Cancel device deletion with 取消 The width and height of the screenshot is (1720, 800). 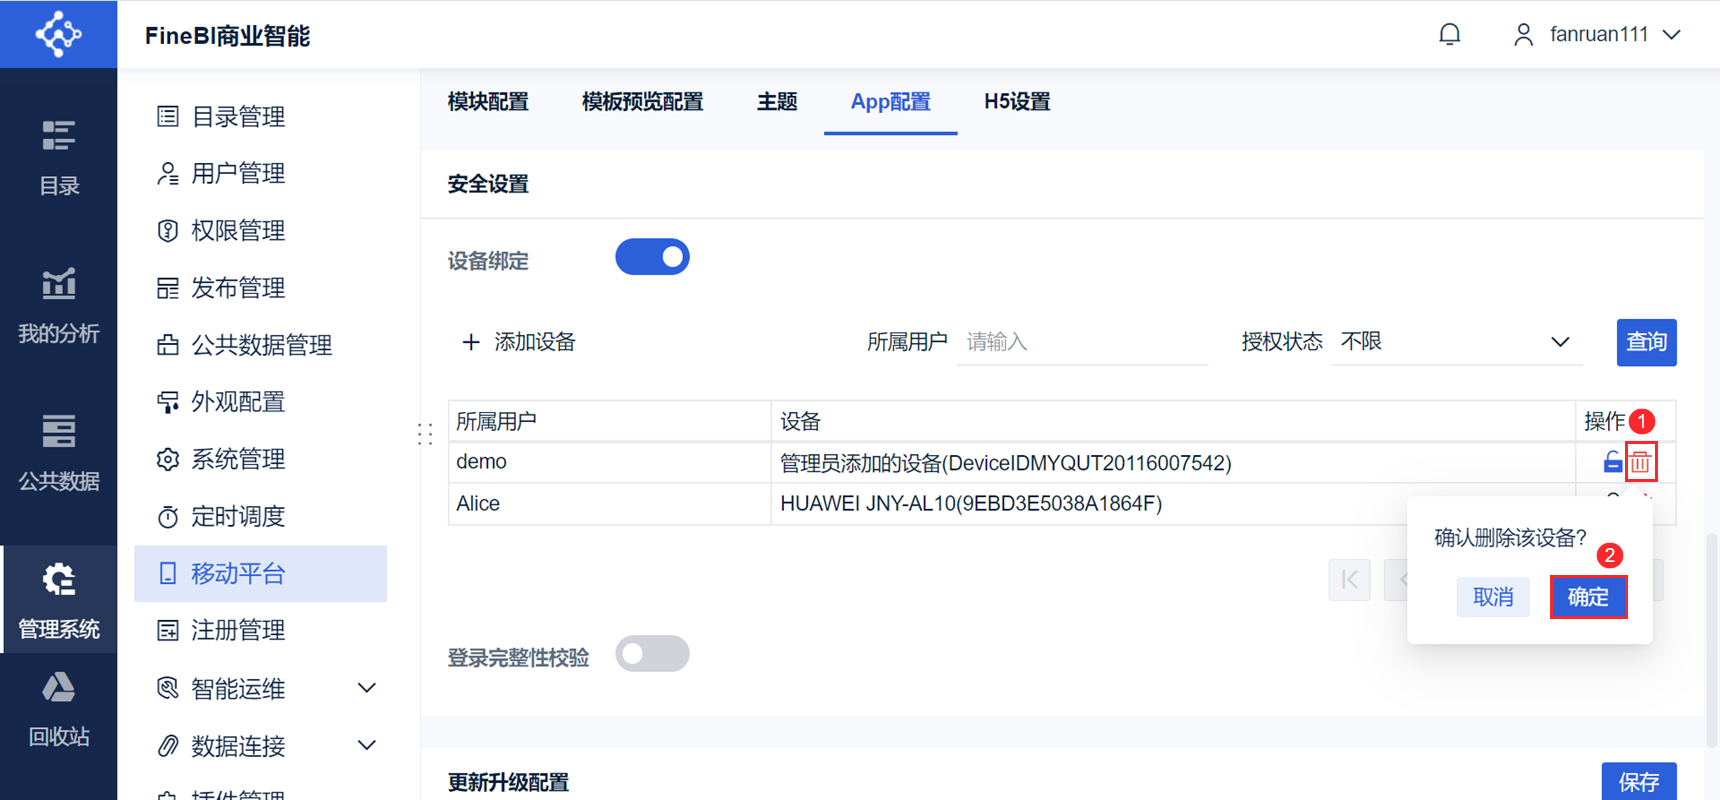(x=1493, y=597)
